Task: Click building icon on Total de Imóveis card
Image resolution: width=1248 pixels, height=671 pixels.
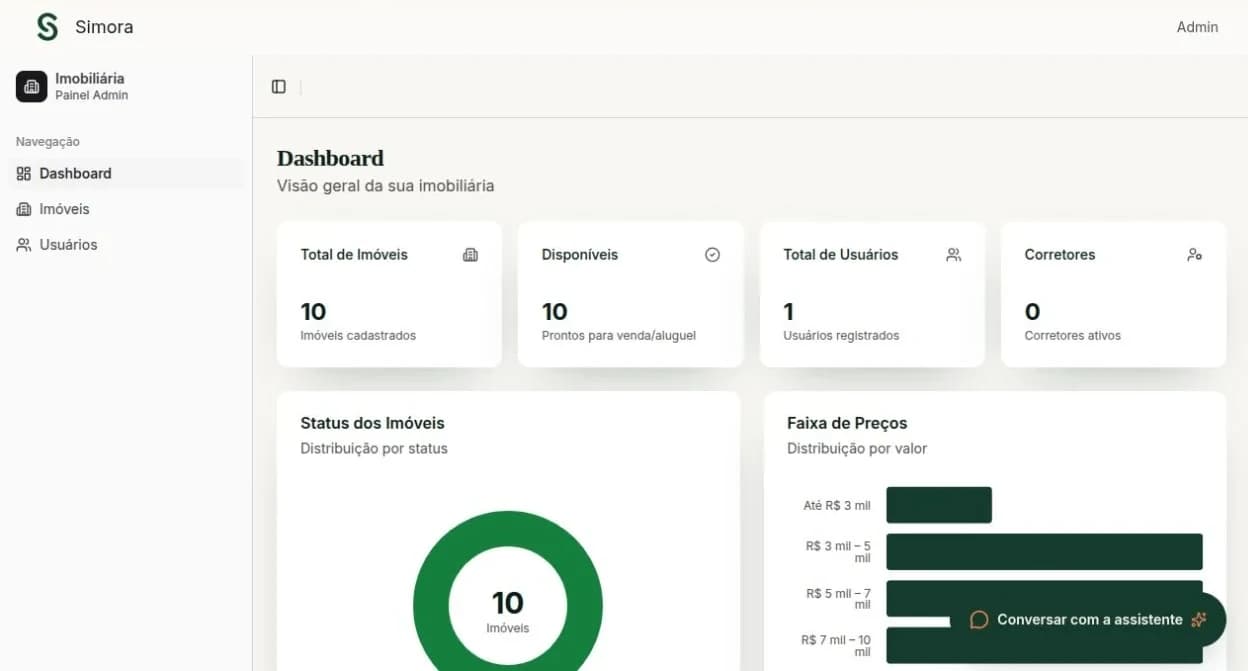Action: 471,255
